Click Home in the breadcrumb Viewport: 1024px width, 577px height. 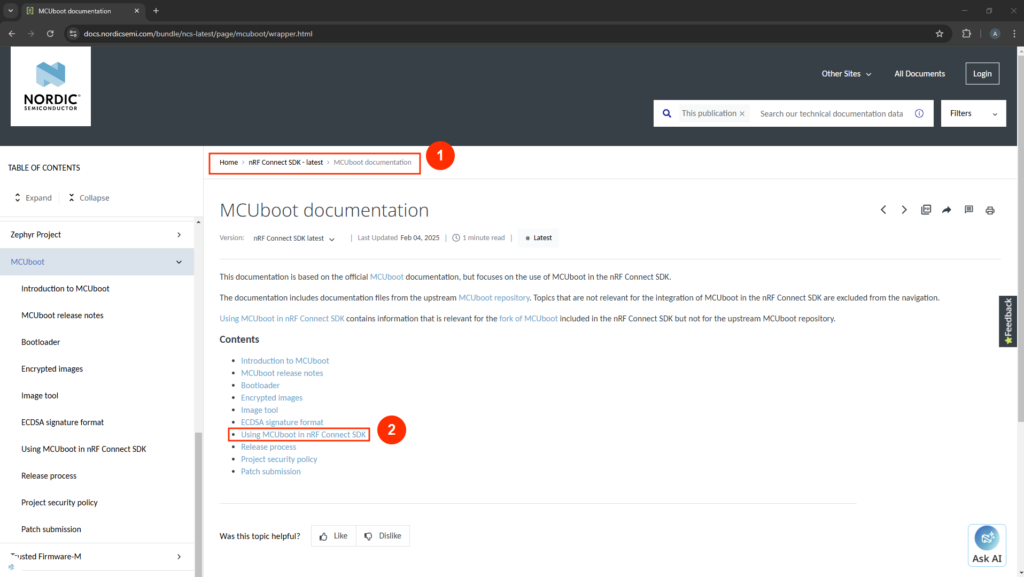tap(229, 163)
